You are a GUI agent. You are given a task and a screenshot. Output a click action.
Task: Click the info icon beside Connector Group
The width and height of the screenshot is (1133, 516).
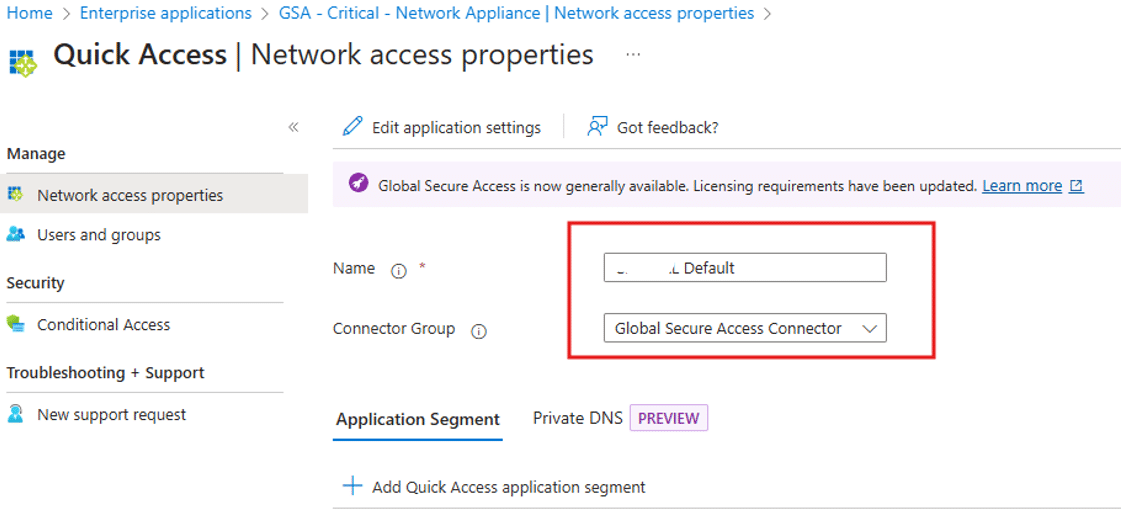click(478, 332)
